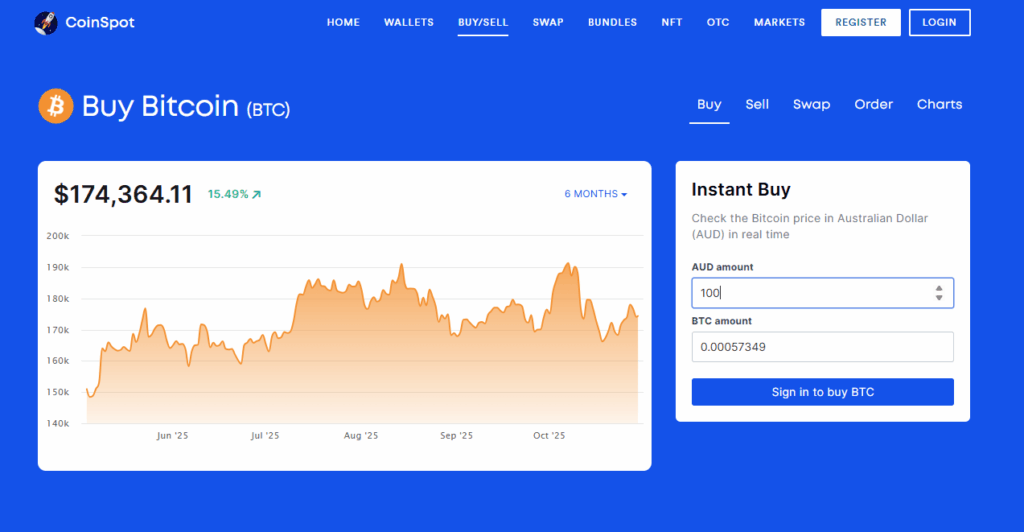Click the Buy Bitcoin heading text
Viewport: 1024px width, 532px height.
pos(160,106)
